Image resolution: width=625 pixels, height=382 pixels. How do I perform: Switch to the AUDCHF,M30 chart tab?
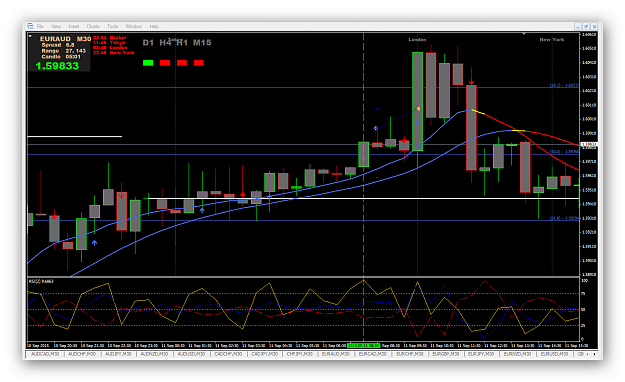(82, 354)
